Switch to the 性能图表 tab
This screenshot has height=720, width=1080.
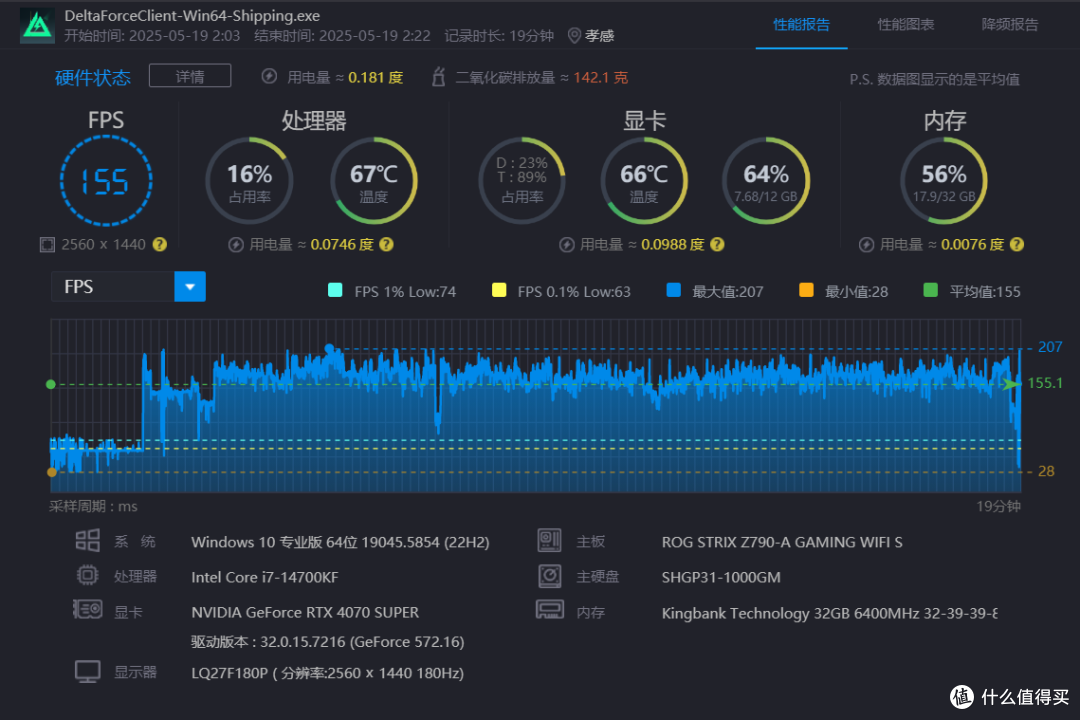tap(905, 25)
